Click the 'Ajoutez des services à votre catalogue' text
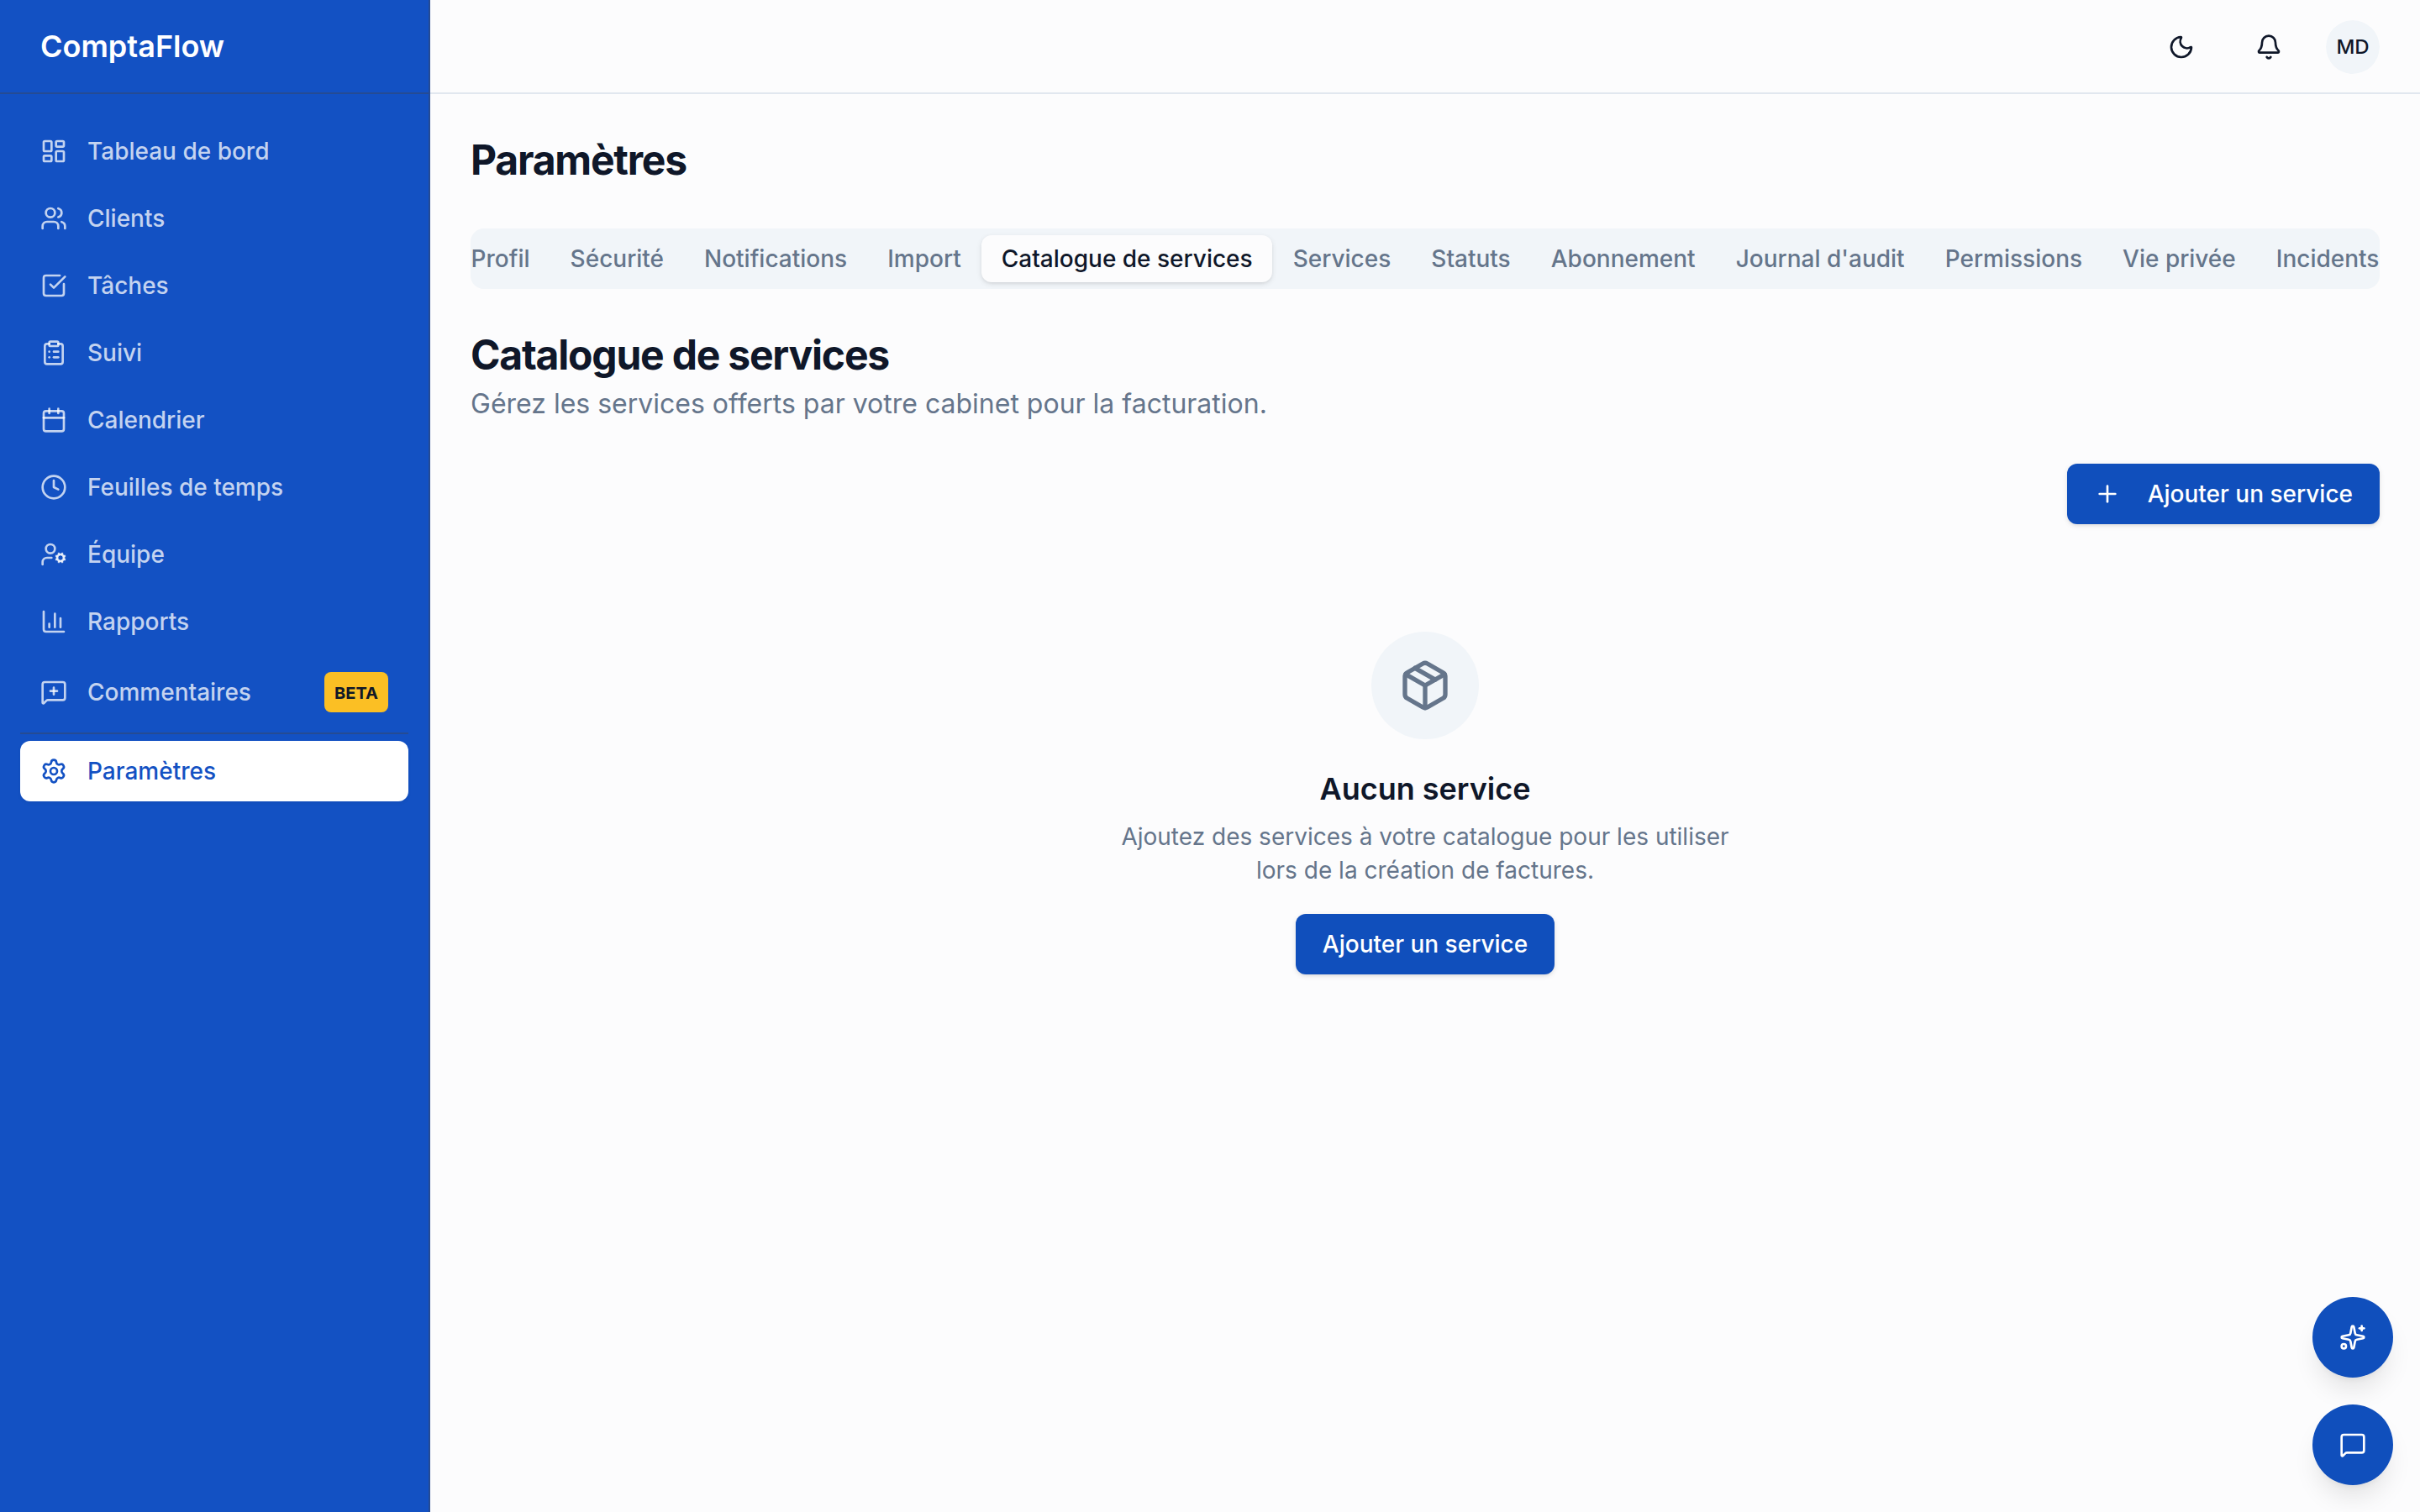 click(1425, 853)
